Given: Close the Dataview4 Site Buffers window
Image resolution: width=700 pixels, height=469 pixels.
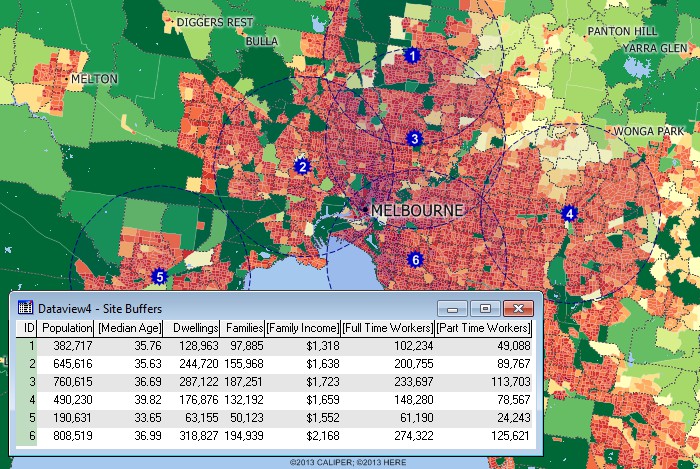Looking at the screenshot, I should tap(518, 308).
